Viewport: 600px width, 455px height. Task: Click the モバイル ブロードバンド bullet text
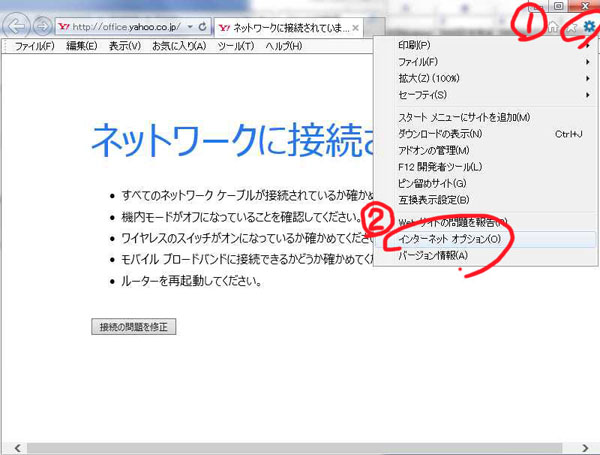coord(248,259)
